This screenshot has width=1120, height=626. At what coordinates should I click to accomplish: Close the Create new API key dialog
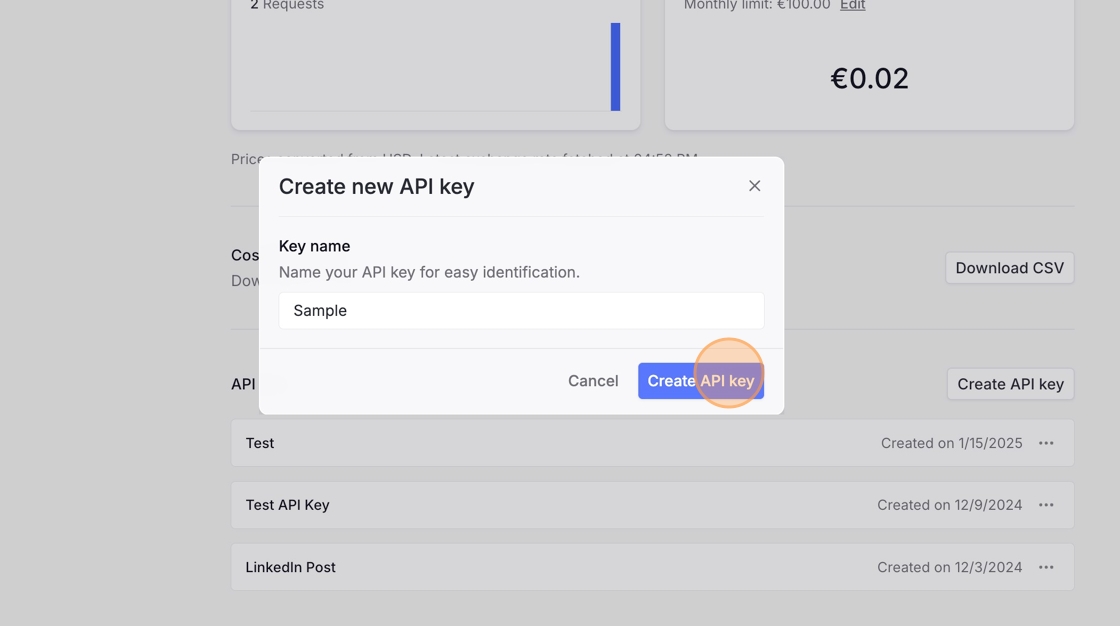pyautogui.click(x=754, y=186)
